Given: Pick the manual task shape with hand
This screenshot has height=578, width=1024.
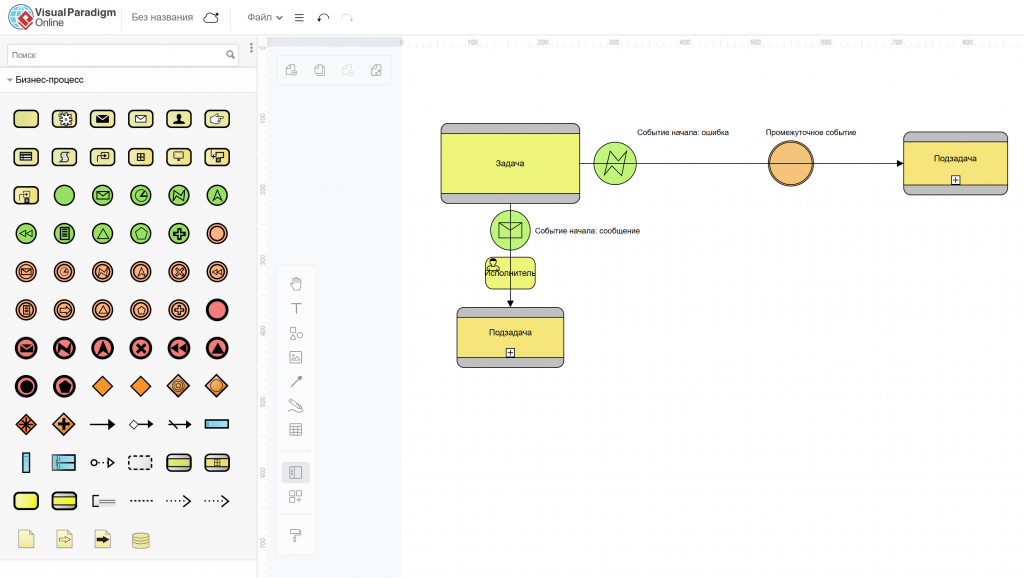Looking at the screenshot, I should coord(217,119).
